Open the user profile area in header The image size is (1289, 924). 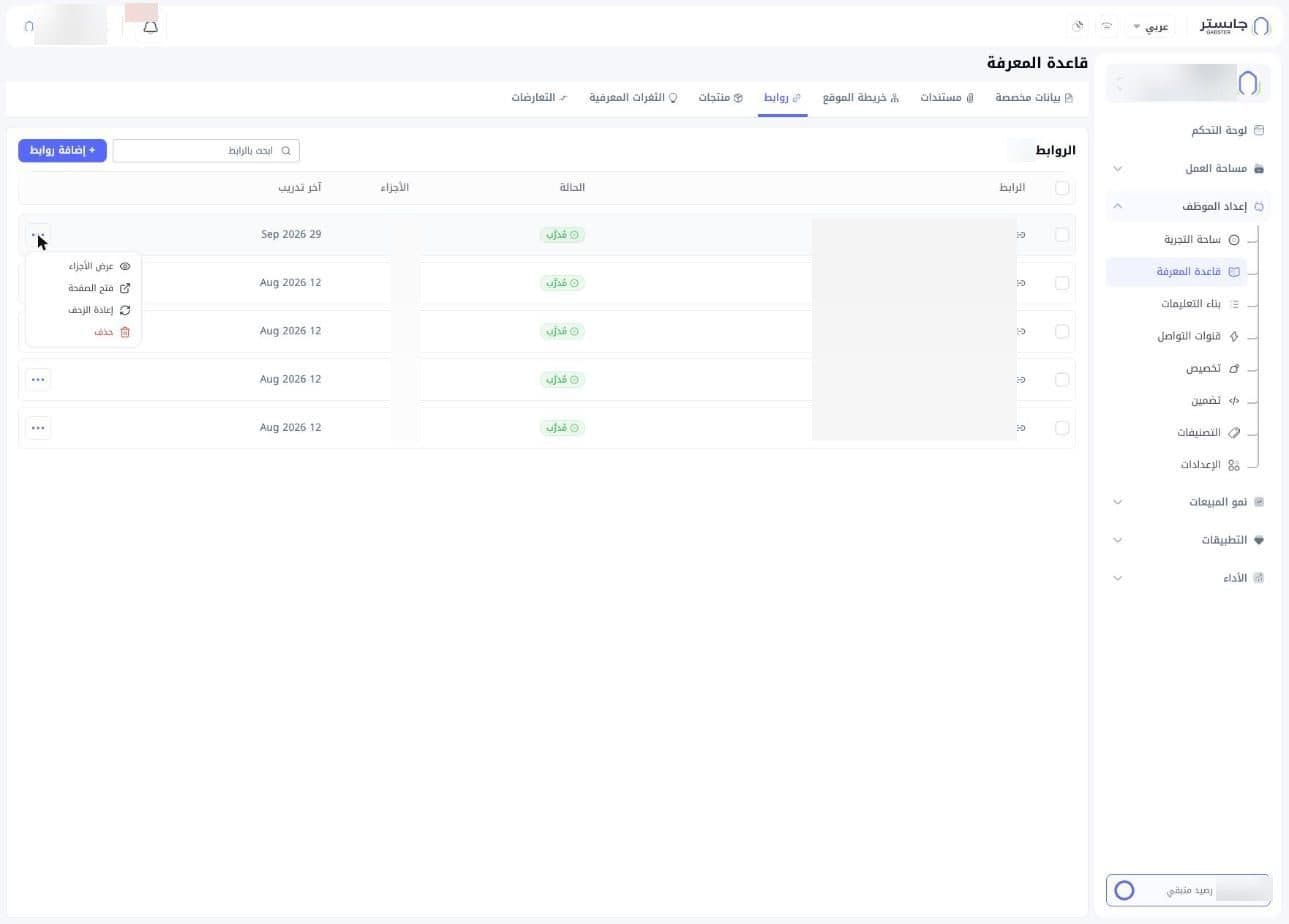pos(65,26)
